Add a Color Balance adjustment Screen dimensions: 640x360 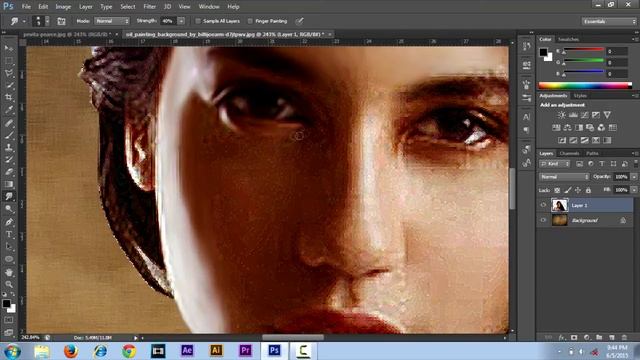coord(567,128)
